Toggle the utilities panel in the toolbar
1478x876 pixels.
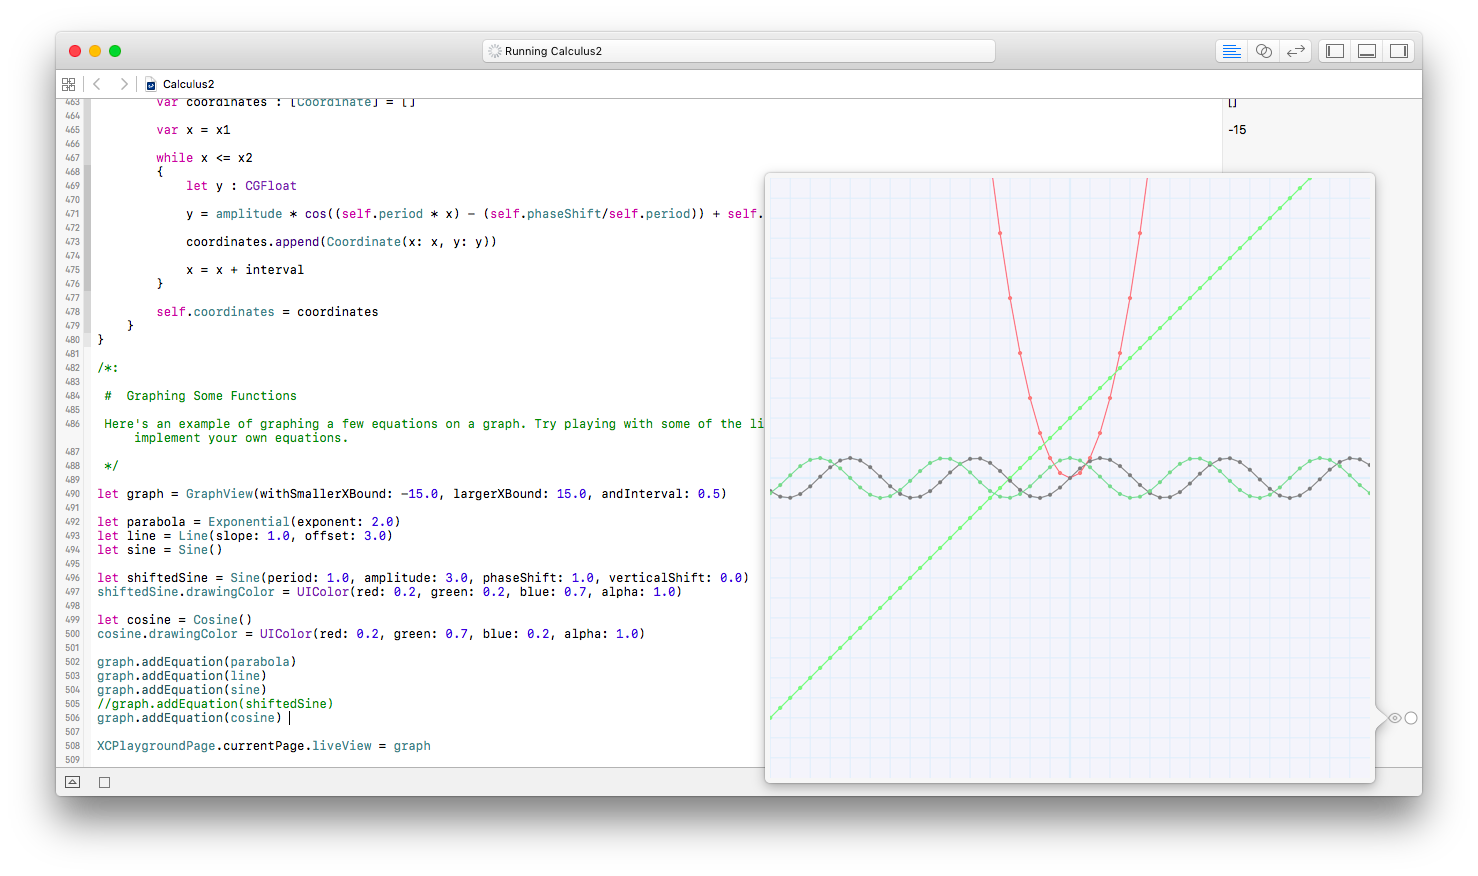1399,51
